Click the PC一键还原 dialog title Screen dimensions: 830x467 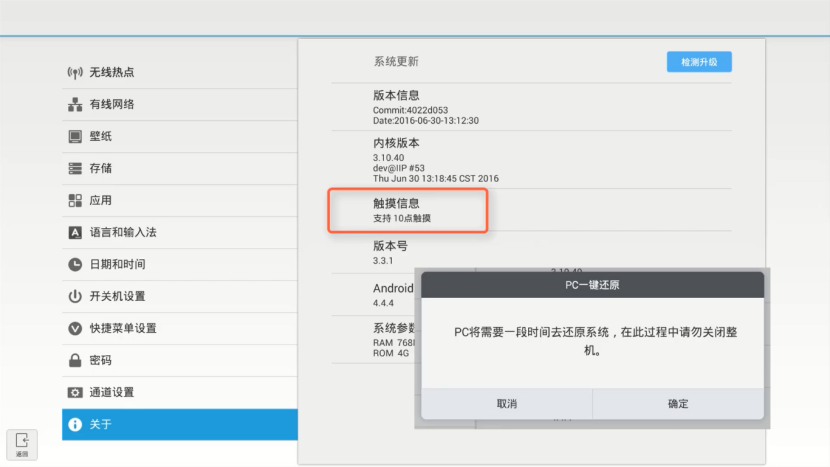[592, 285]
